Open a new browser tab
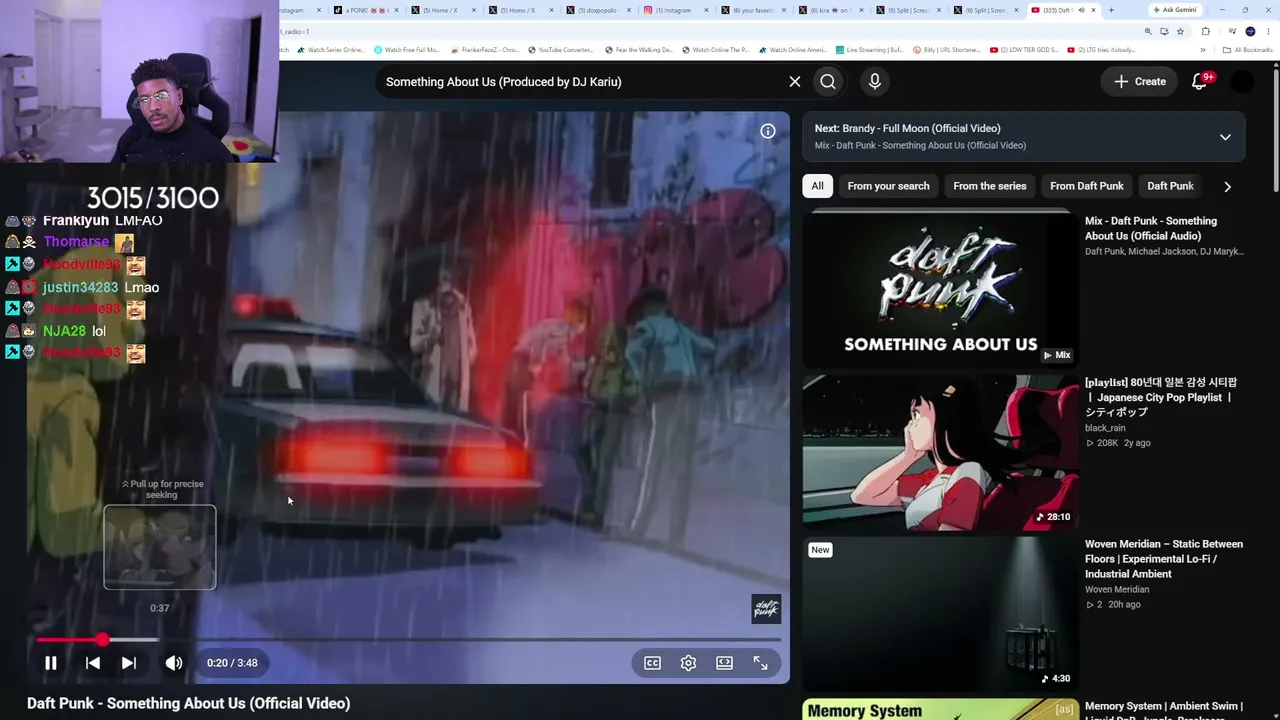1280x720 pixels. coord(1111,10)
